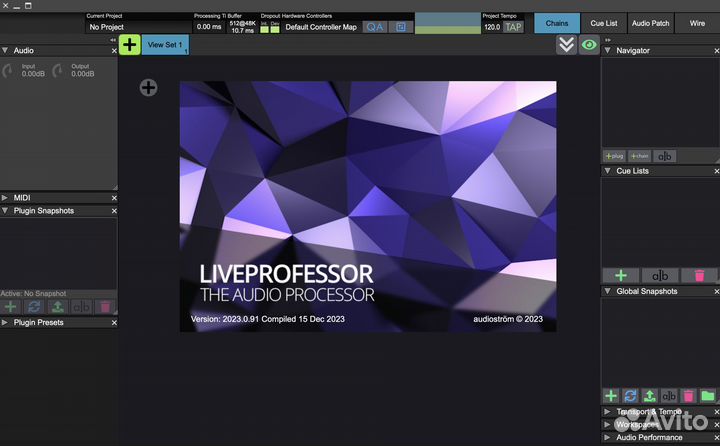
Task: Click the +chain button in Navigator
Action: [639, 156]
